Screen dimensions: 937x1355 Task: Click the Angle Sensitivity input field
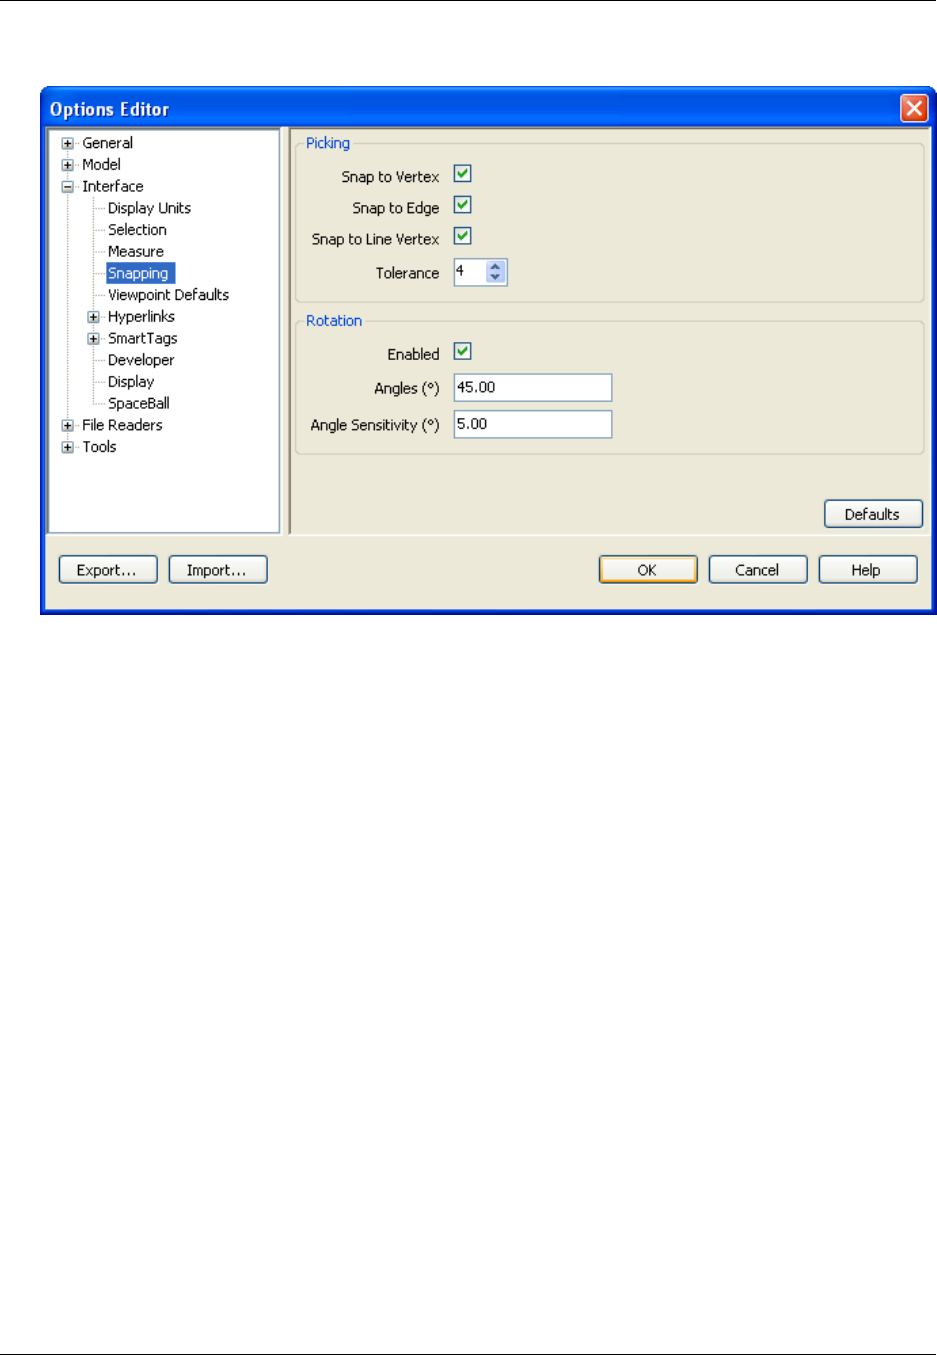(533, 424)
